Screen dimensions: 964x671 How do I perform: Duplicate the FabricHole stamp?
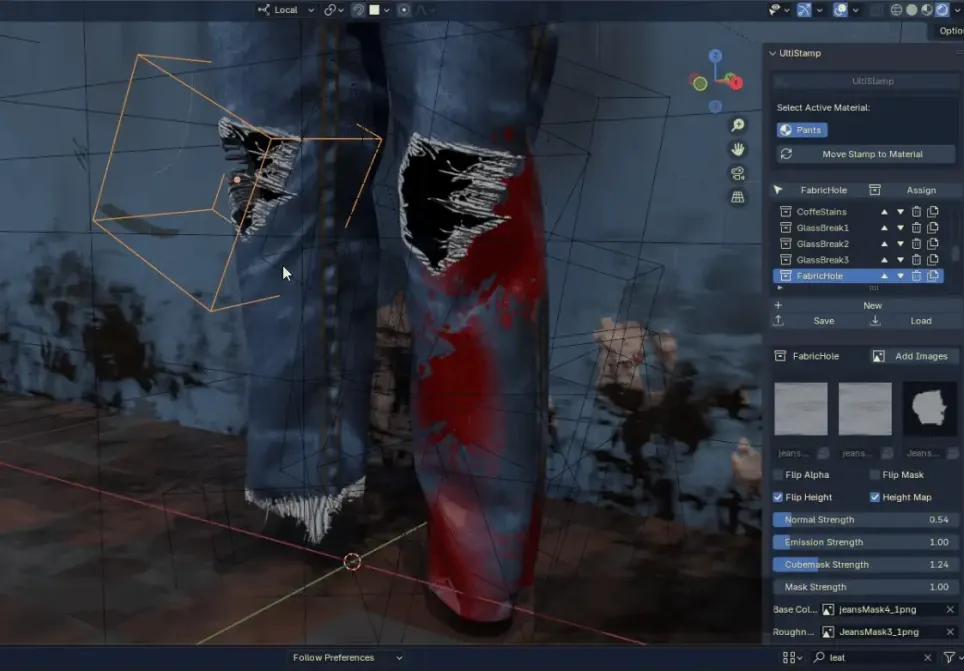tap(933, 276)
